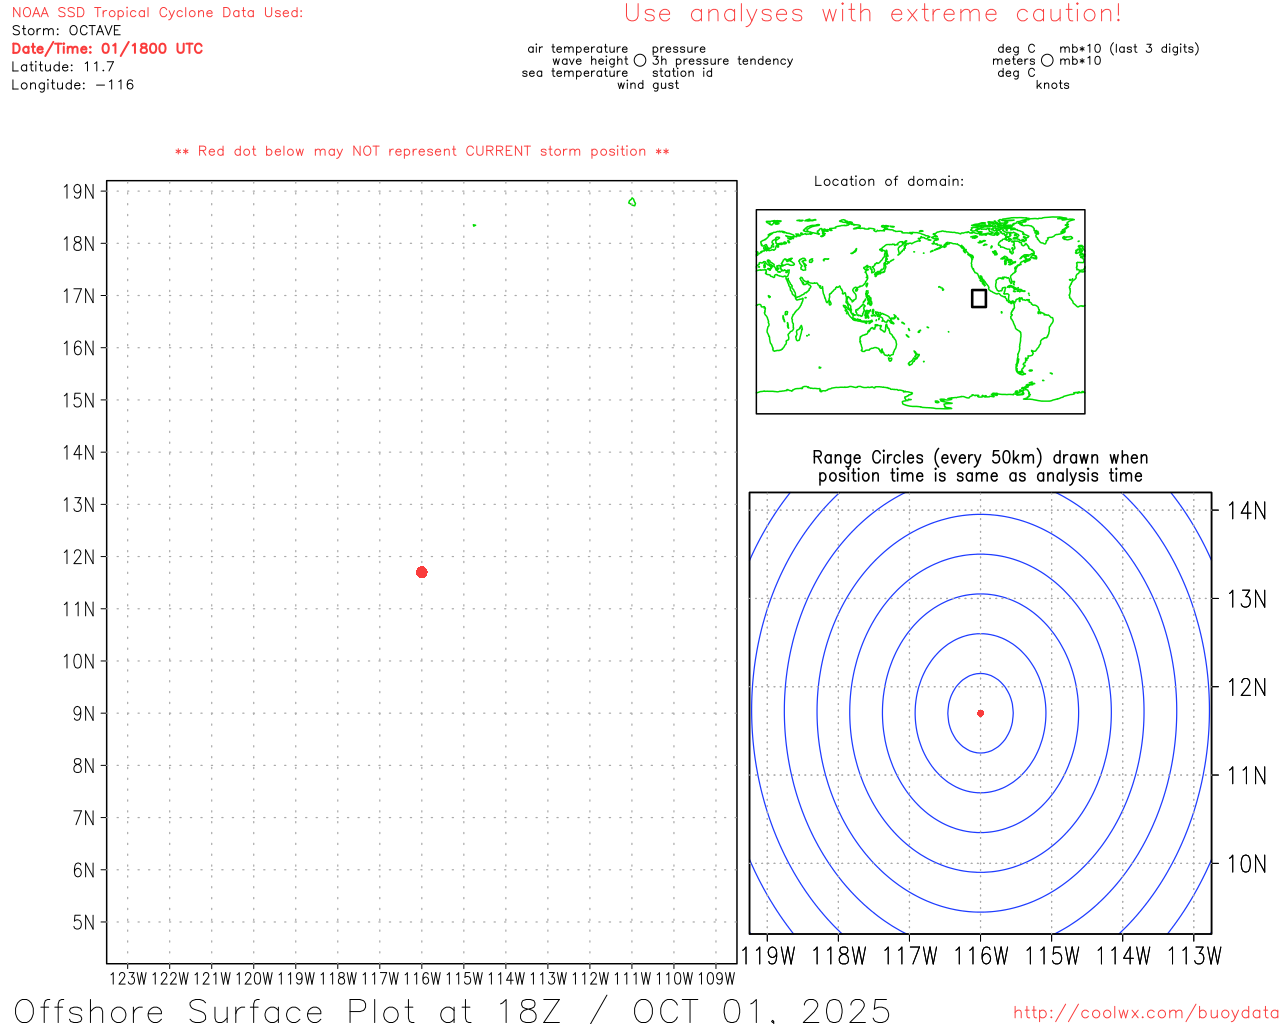
Task: Click the Storm: OCTAVE label
Action: [66, 31]
